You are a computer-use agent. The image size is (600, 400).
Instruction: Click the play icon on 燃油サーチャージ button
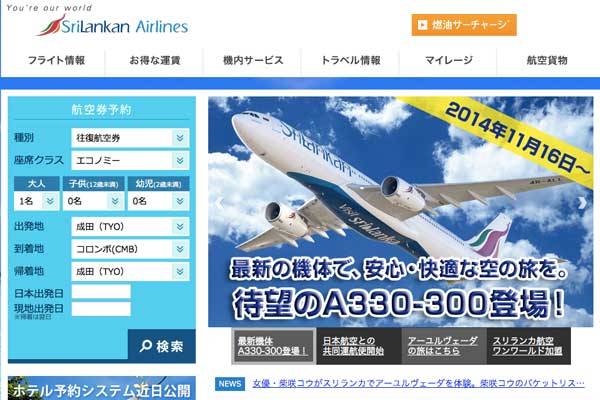pyautogui.click(x=422, y=25)
